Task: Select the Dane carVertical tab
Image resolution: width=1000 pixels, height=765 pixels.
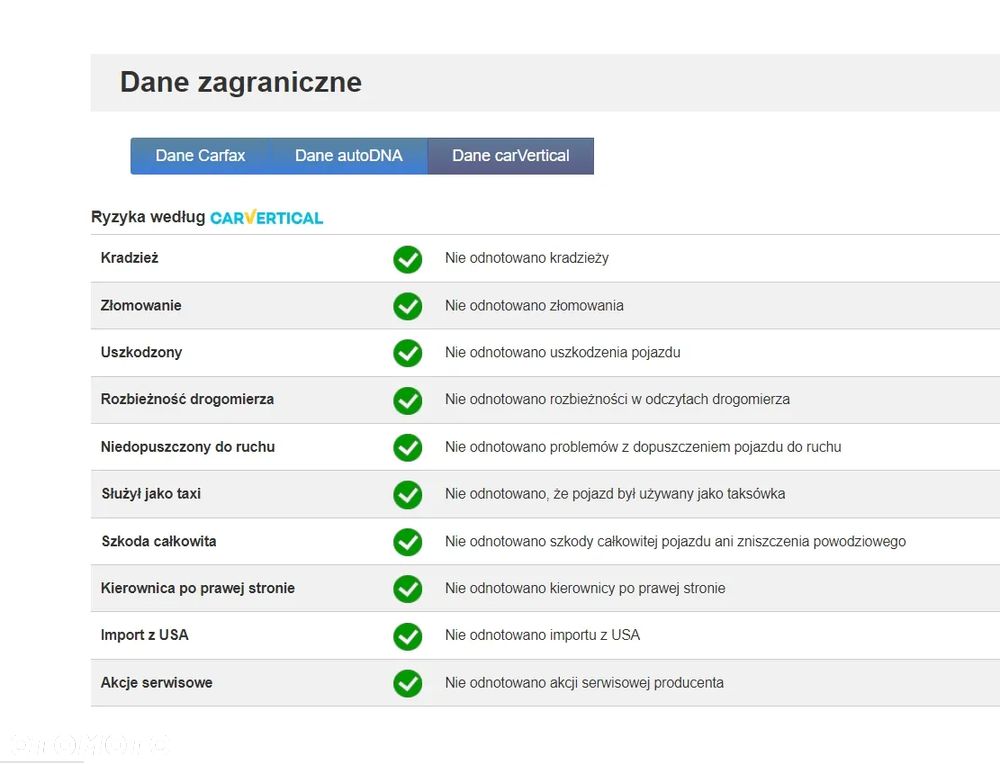Action: [x=510, y=156]
